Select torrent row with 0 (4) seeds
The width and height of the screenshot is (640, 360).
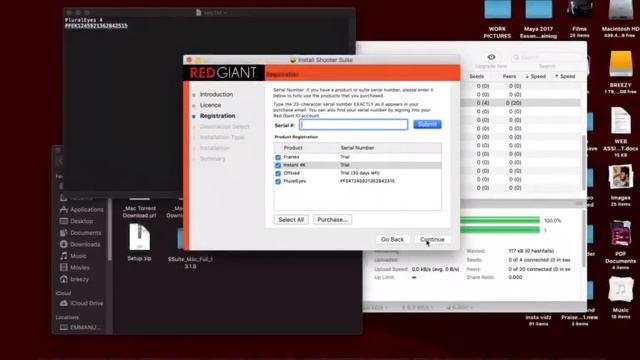coord(520,103)
